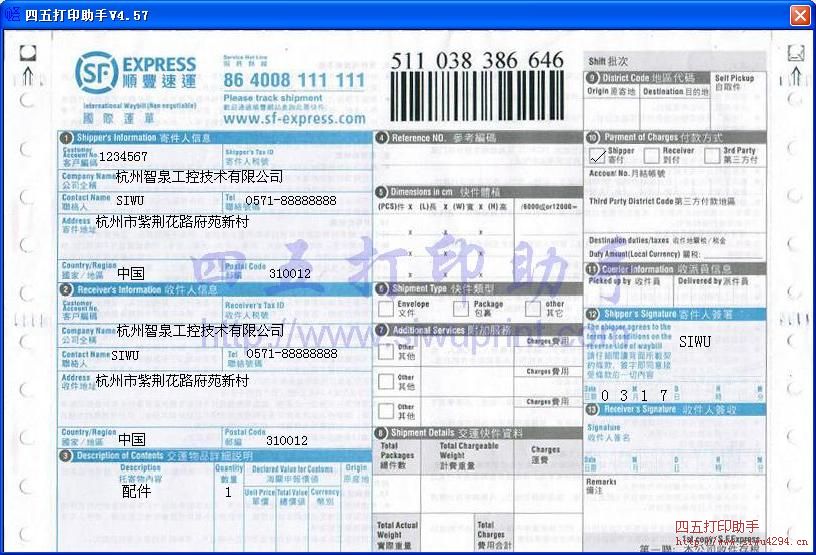Toggle the Shipper 寄付 payment checkbox
Screen dimensions: 816x555
coord(597,155)
